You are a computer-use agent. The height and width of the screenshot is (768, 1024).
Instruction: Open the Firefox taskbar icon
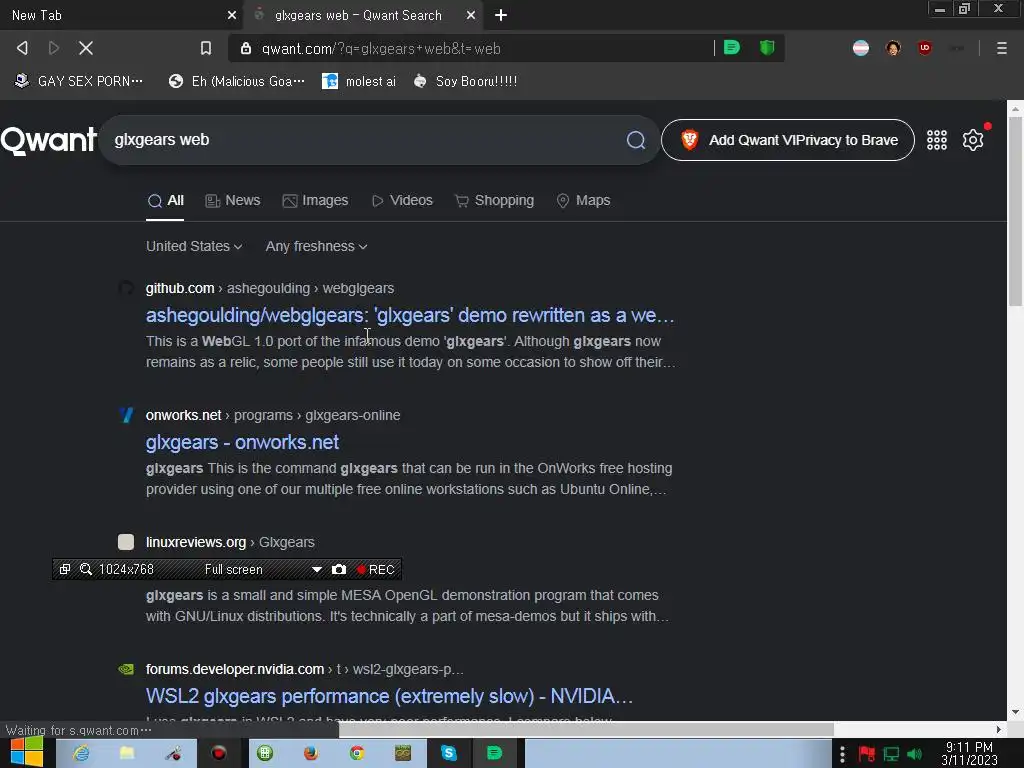coord(311,753)
